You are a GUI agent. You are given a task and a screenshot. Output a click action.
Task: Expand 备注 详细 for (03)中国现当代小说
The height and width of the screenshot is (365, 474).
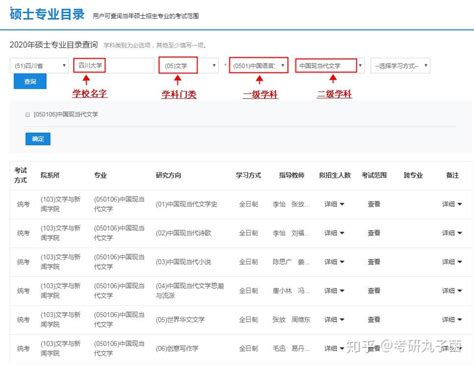[452, 262]
